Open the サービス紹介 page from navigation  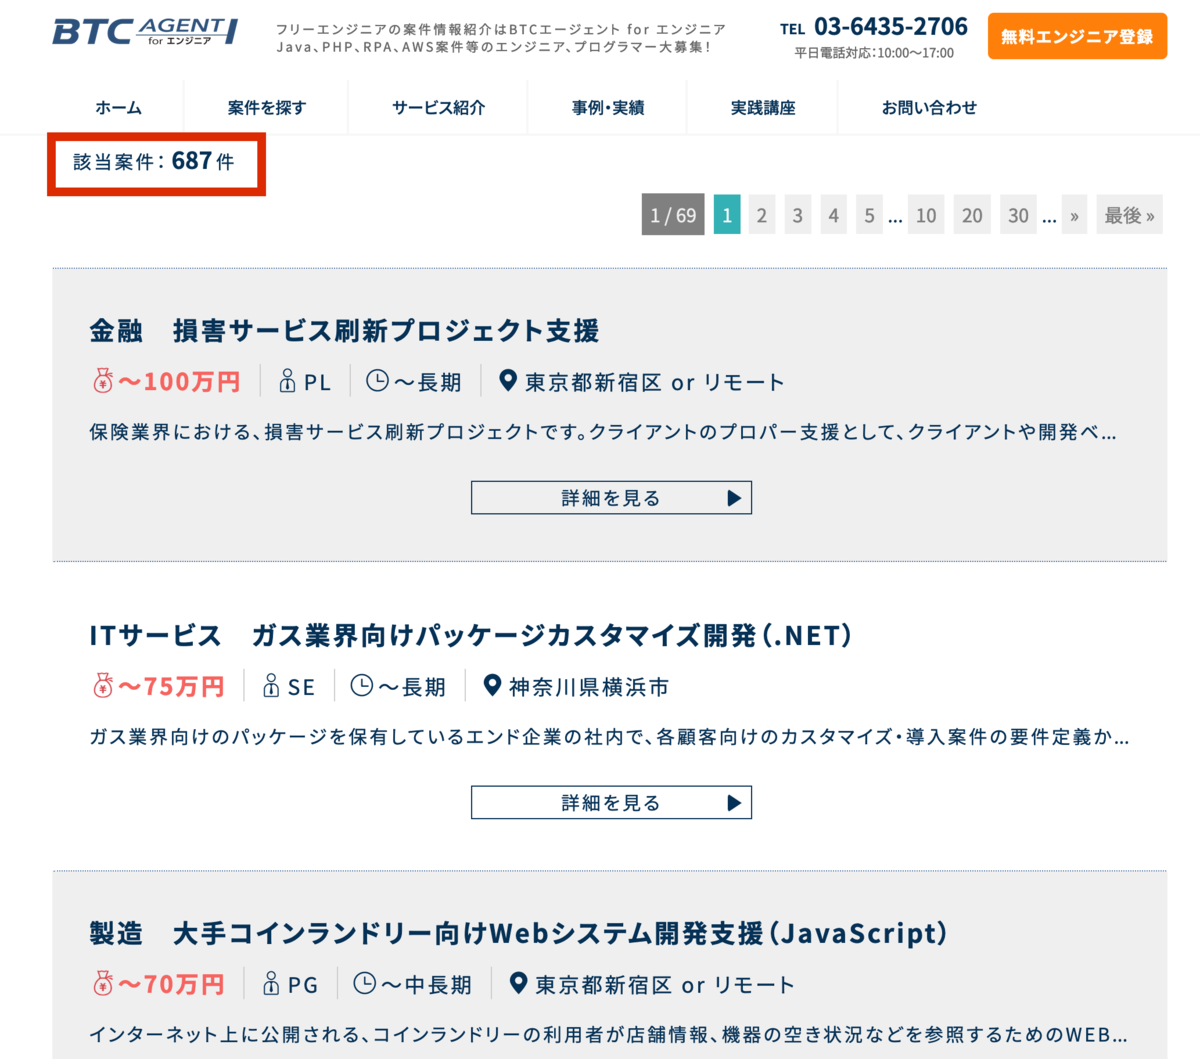coord(438,107)
